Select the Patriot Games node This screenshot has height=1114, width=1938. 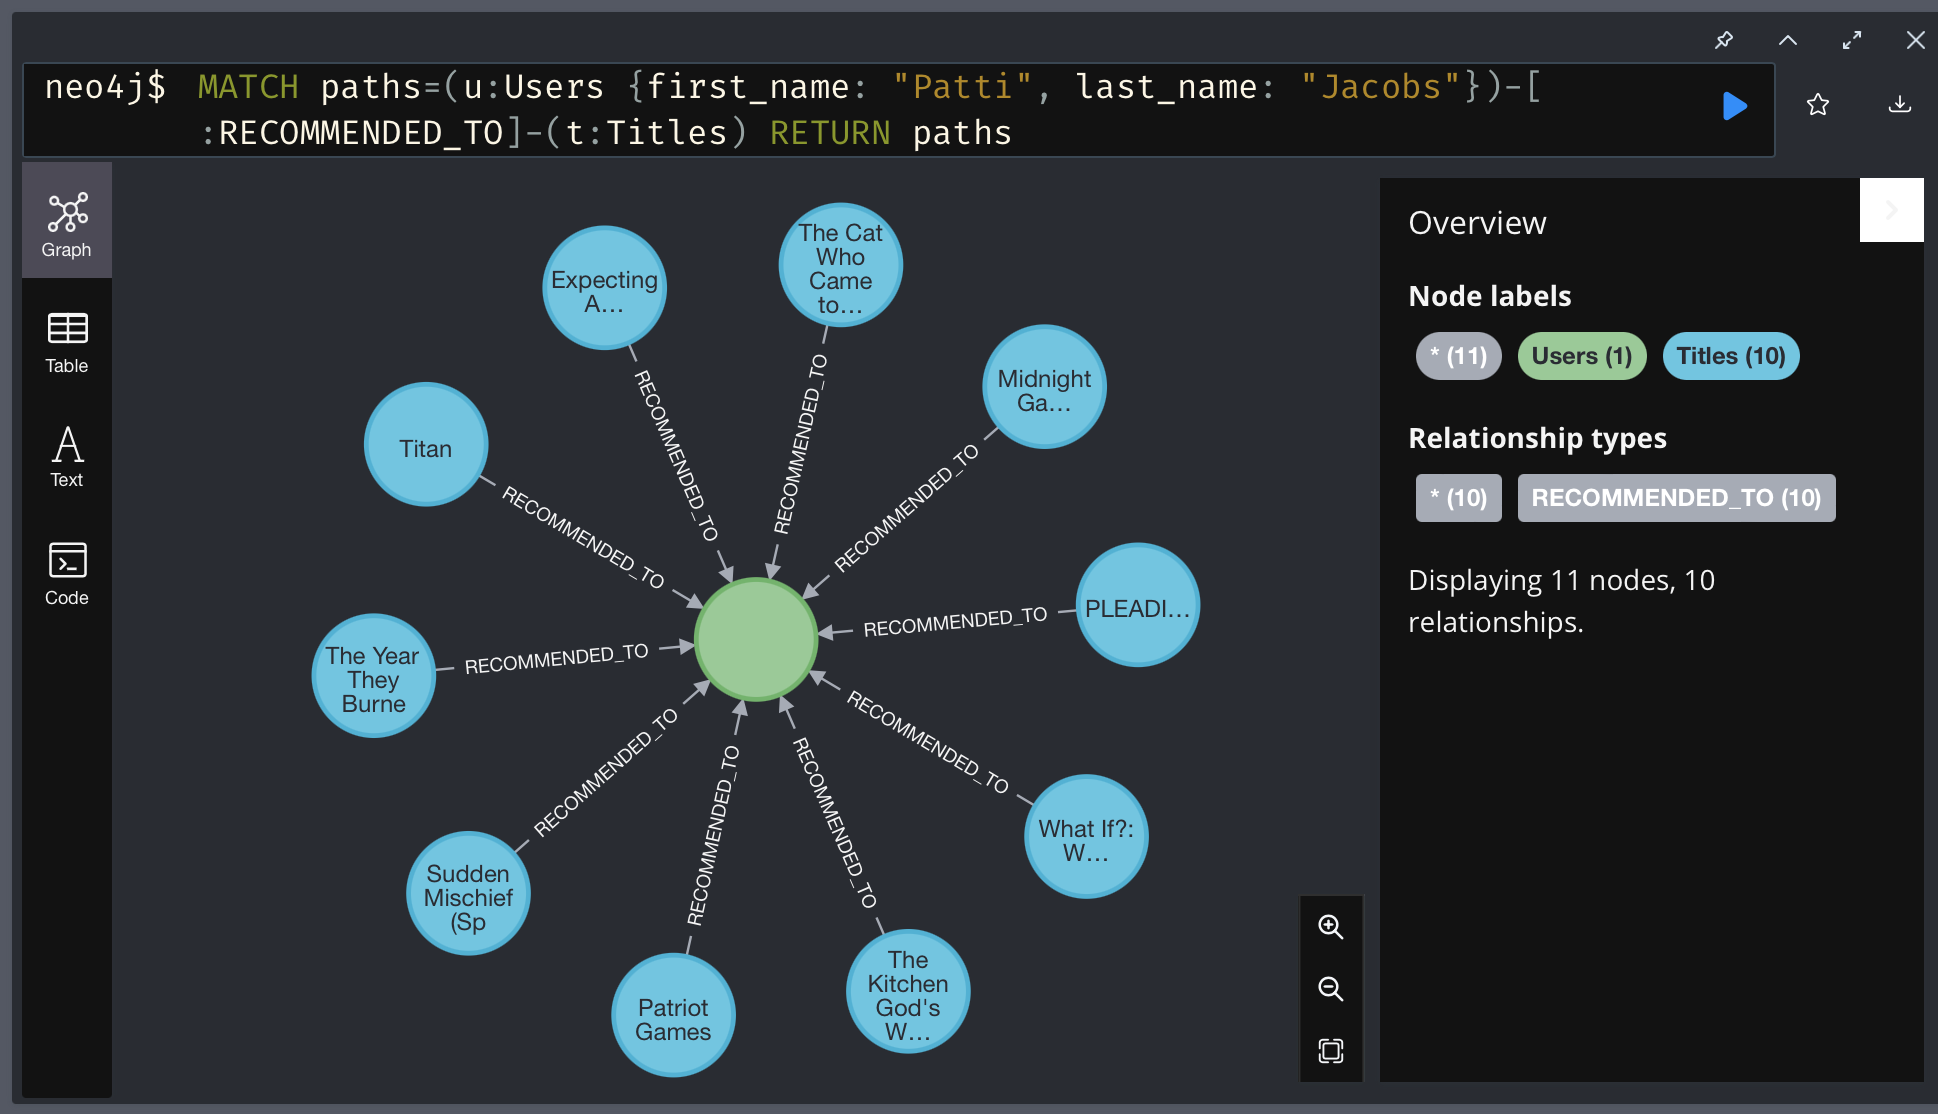point(673,1016)
